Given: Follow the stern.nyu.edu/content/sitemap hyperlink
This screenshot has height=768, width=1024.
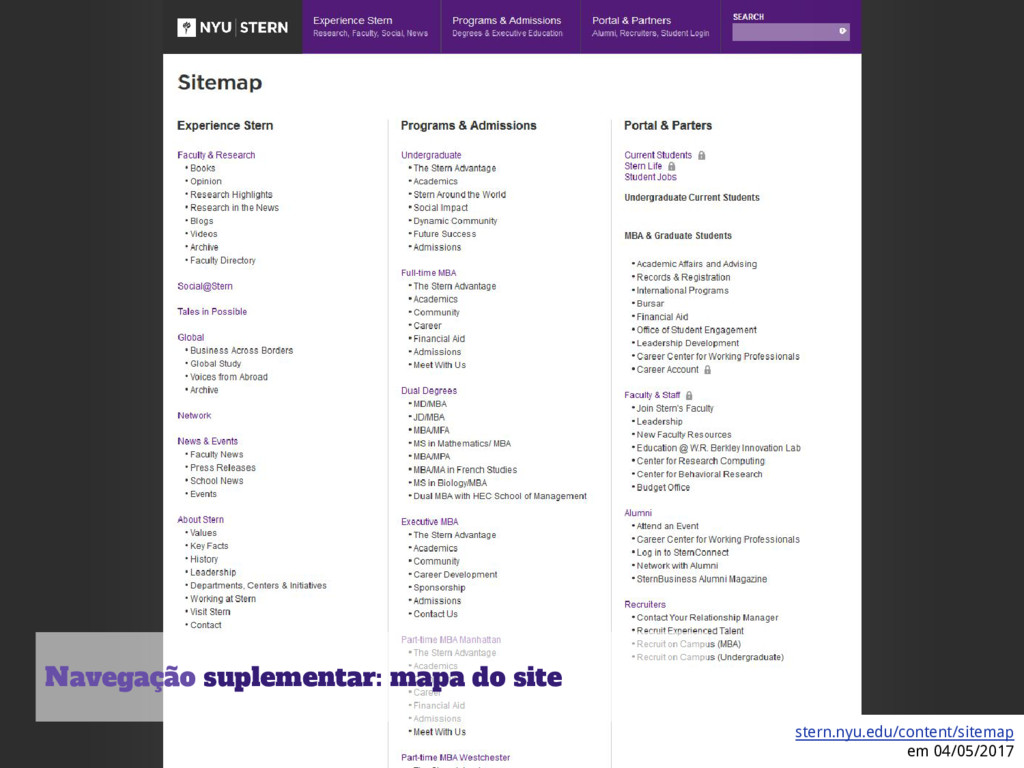Looking at the screenshot, I should point(904,732).
